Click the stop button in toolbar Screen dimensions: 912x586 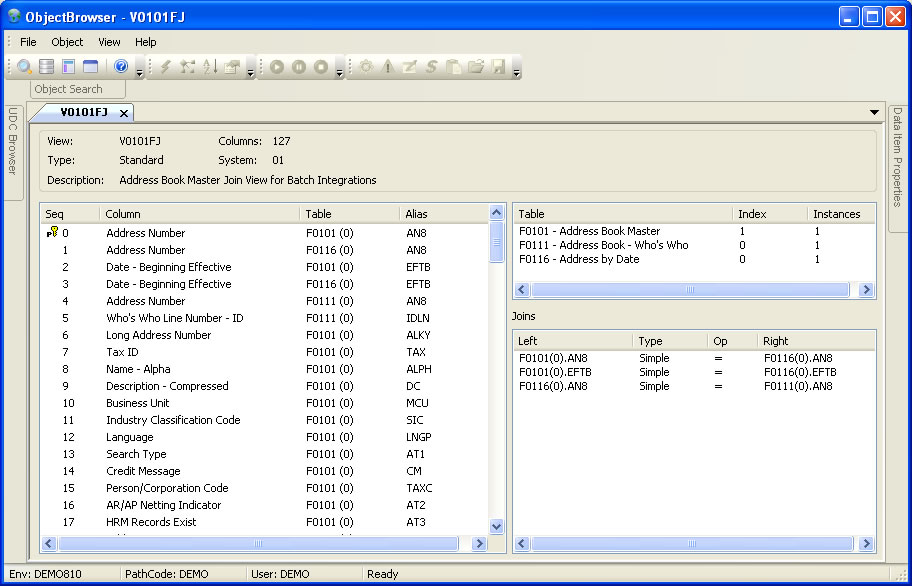point(320,67)
